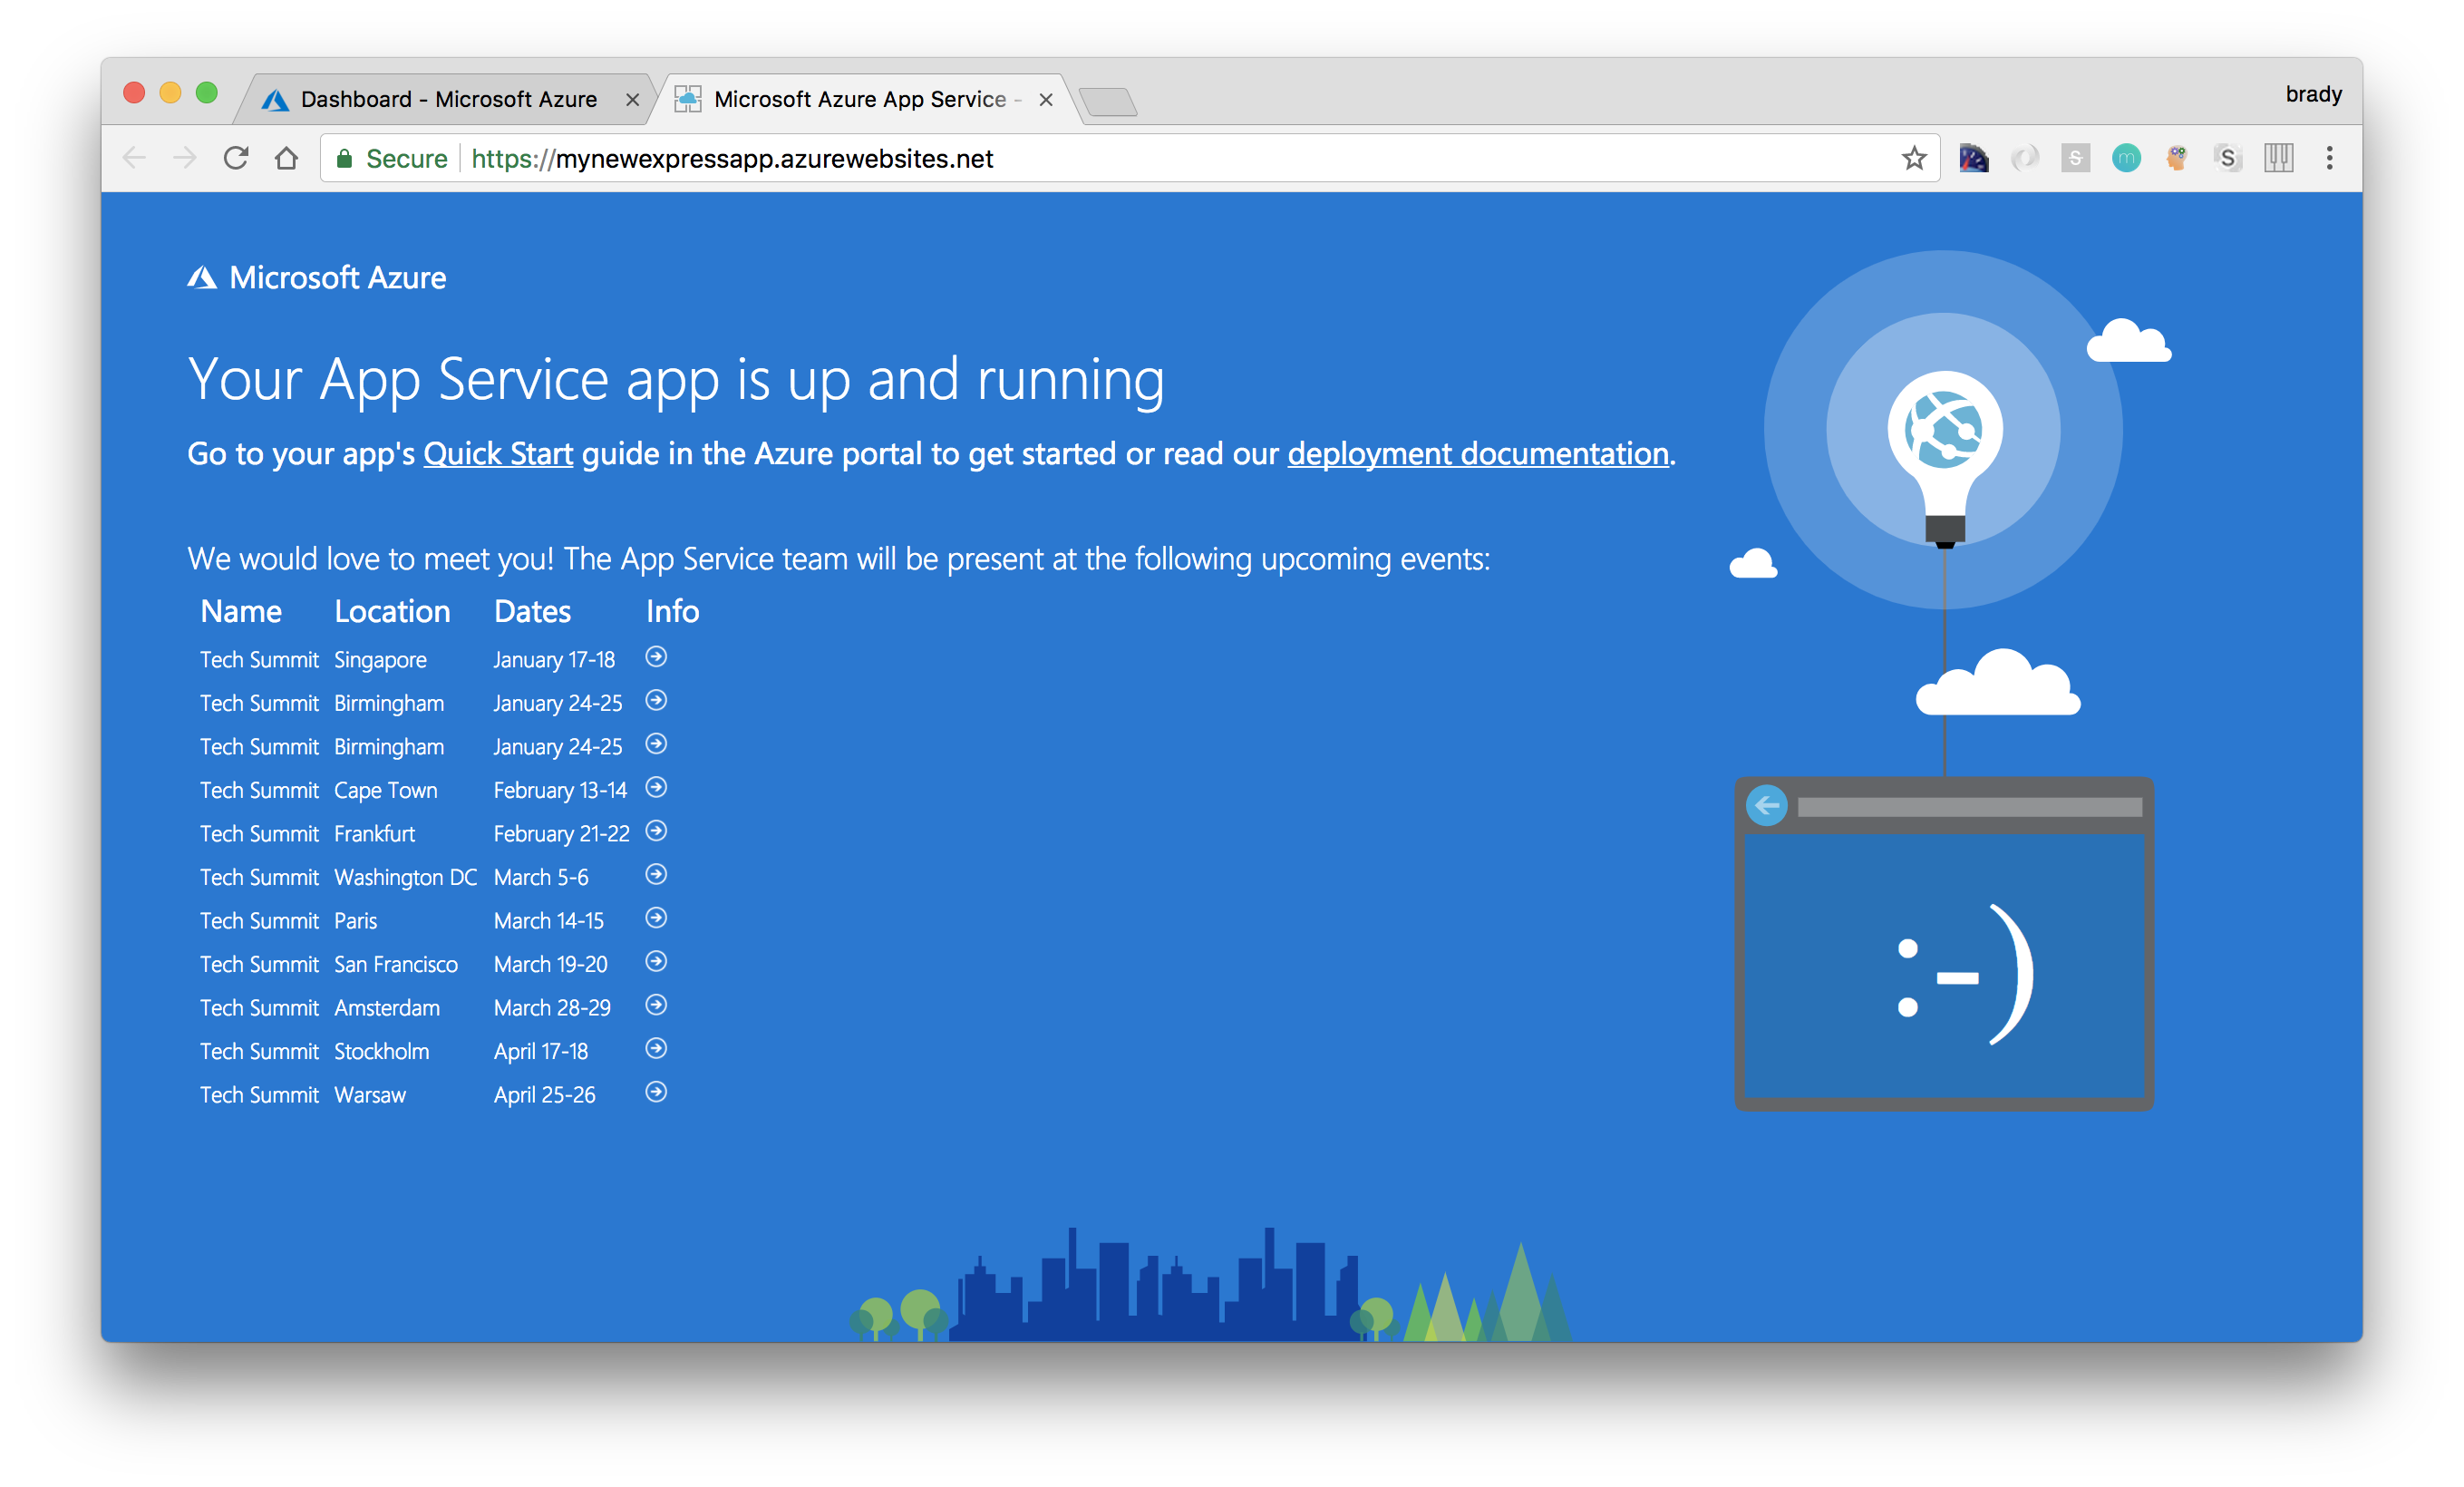This screenshot has width=2464, height=1487.
Task: Close the Microsoft Azure App Service tab
Action: point(1046,100)
